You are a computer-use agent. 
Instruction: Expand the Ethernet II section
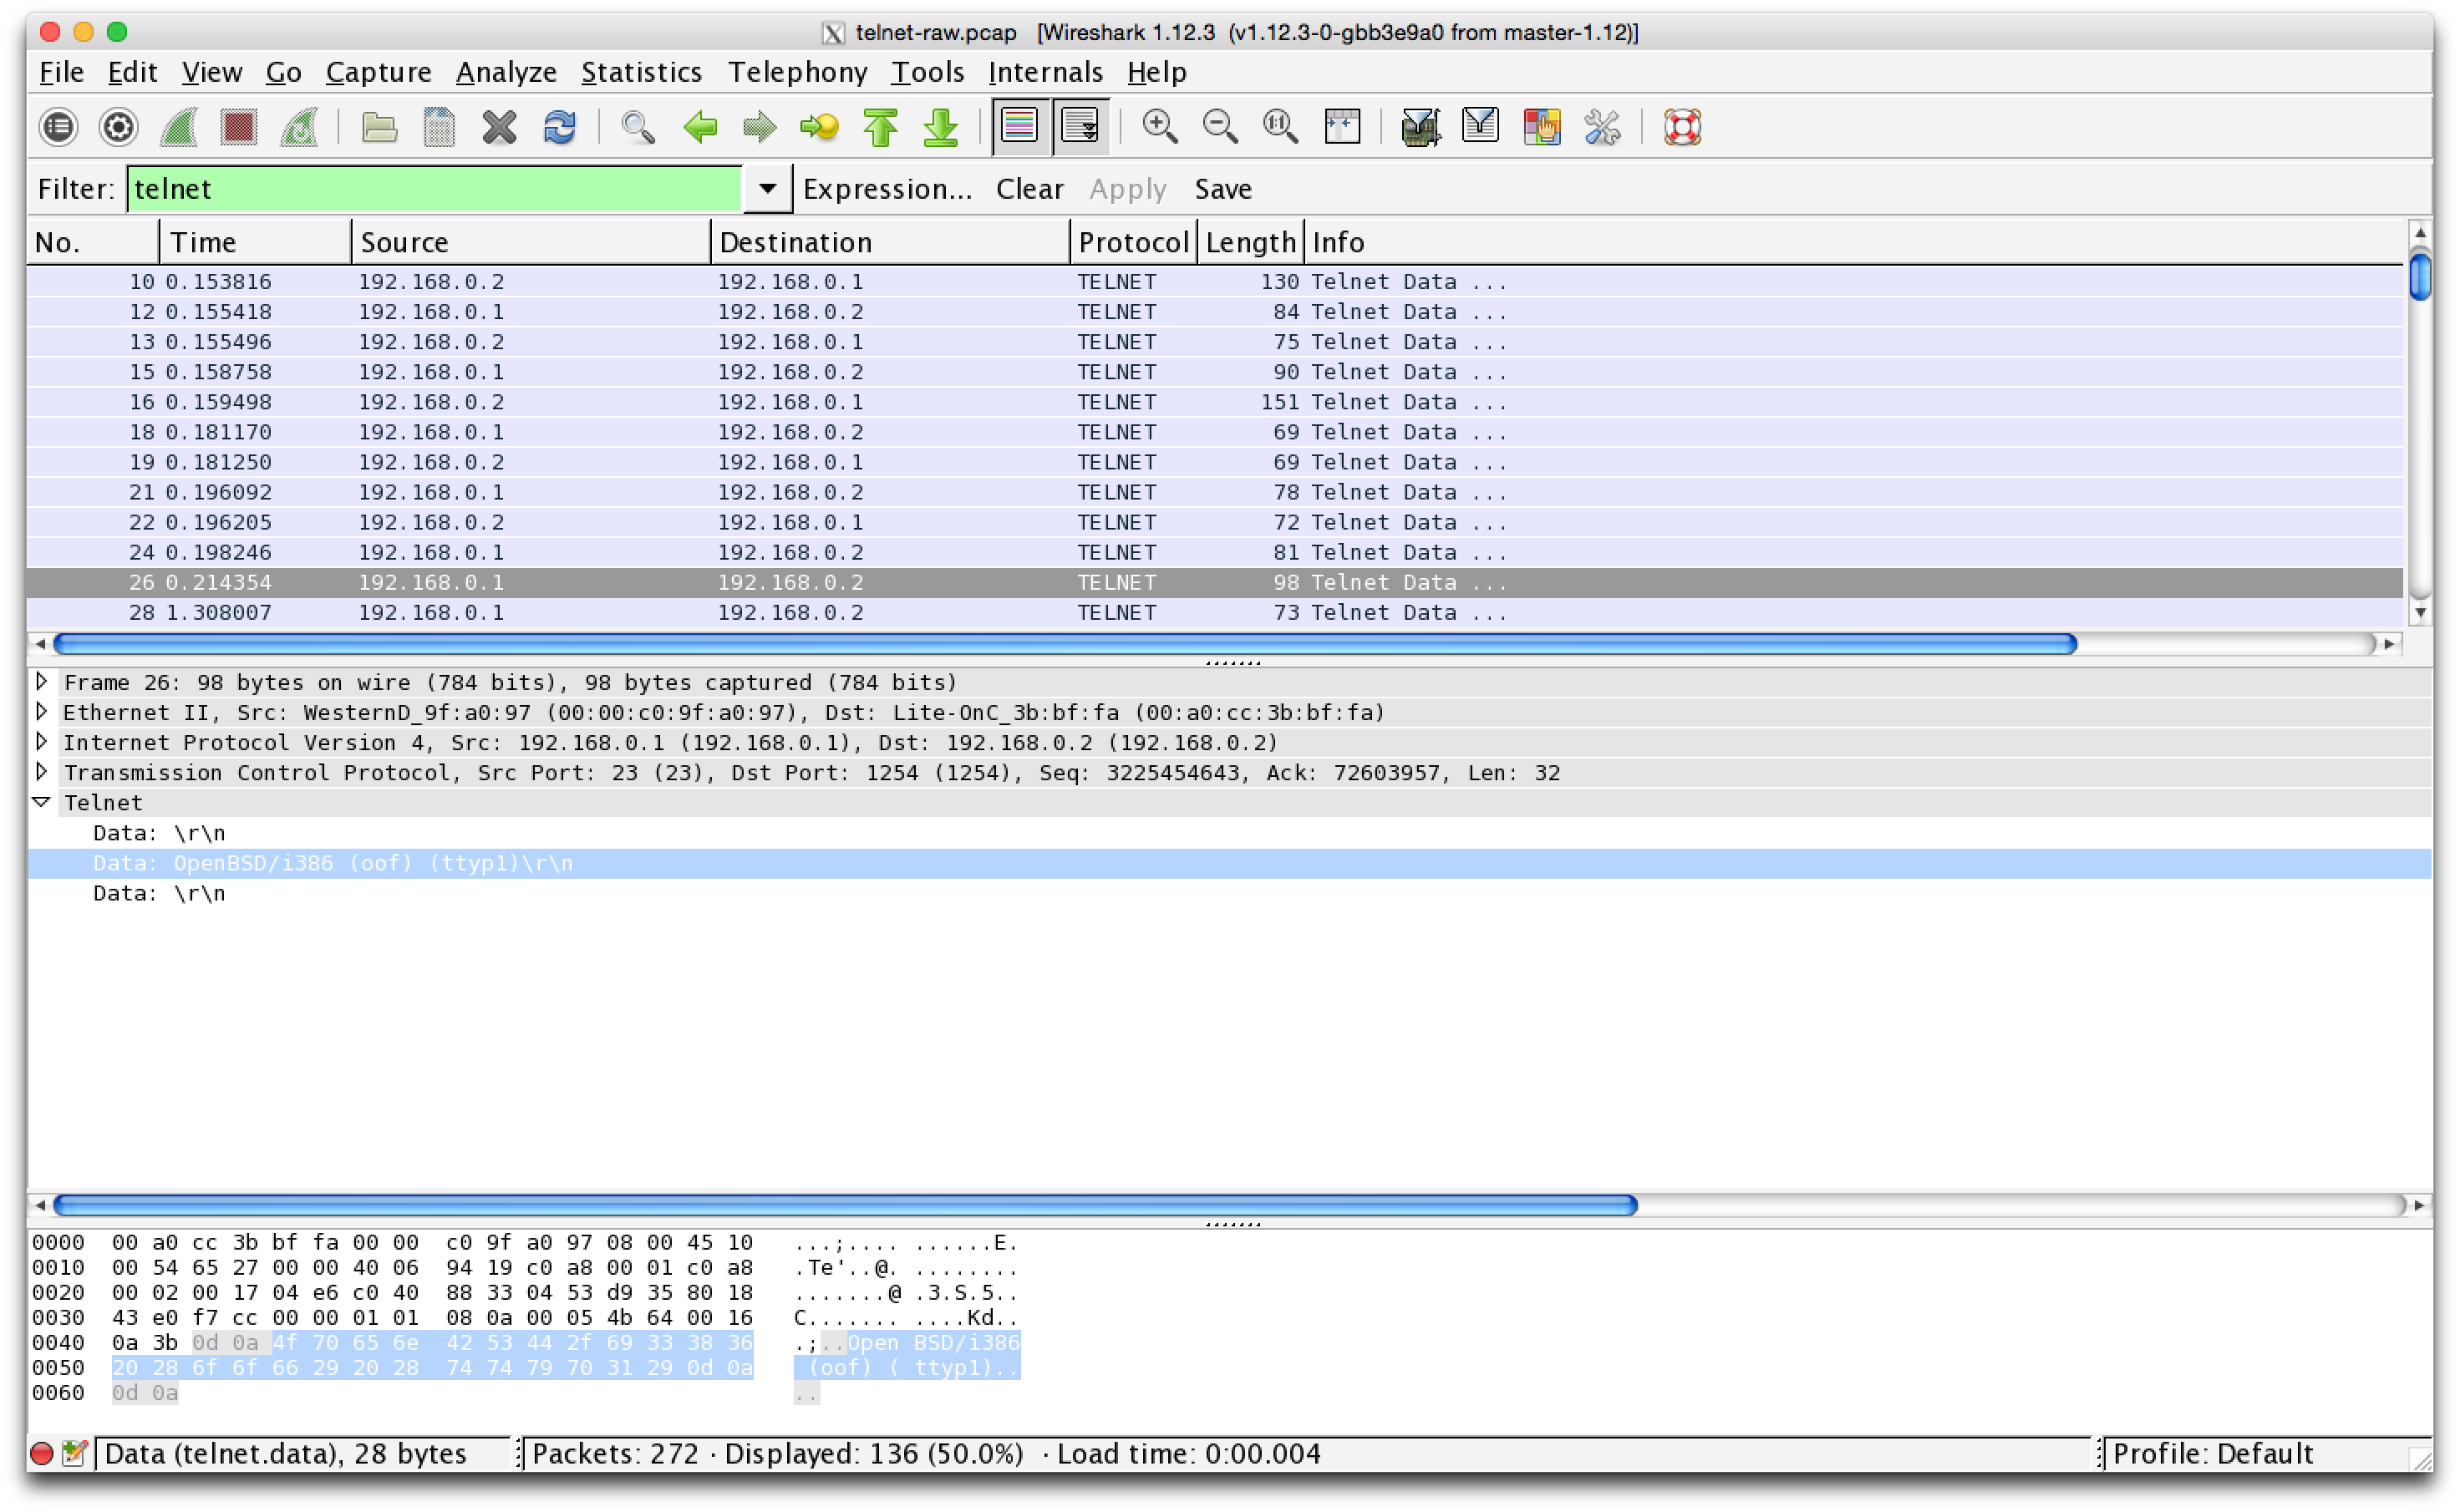point(42,711)
